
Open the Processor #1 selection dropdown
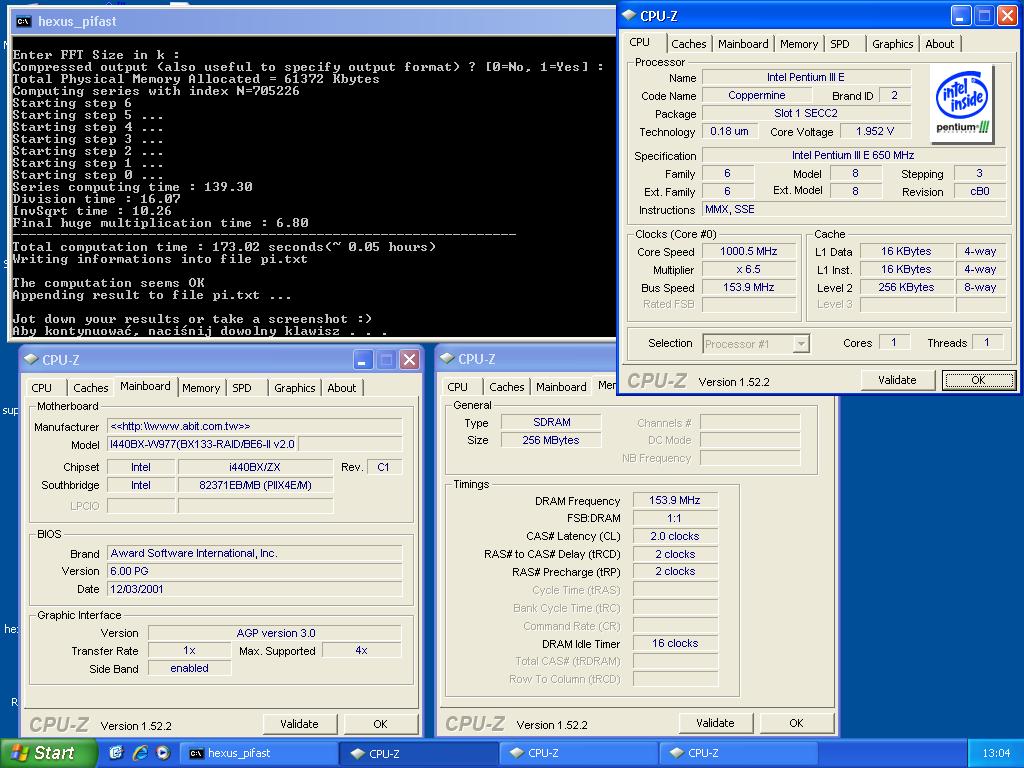click(801, 344)
